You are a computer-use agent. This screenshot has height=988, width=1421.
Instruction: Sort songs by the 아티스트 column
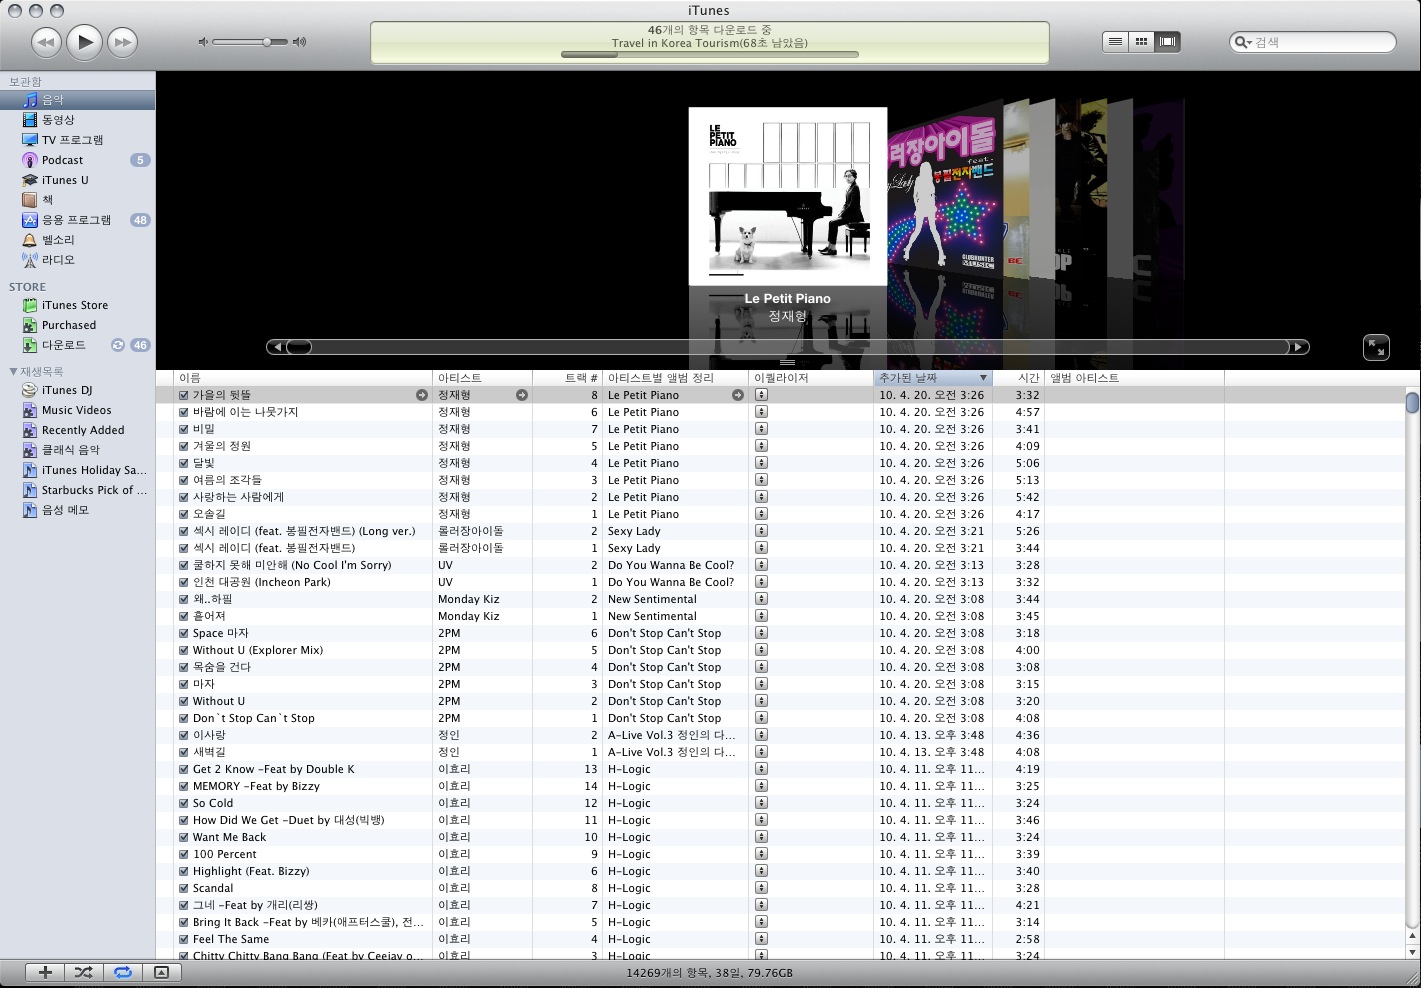(482, 378)
